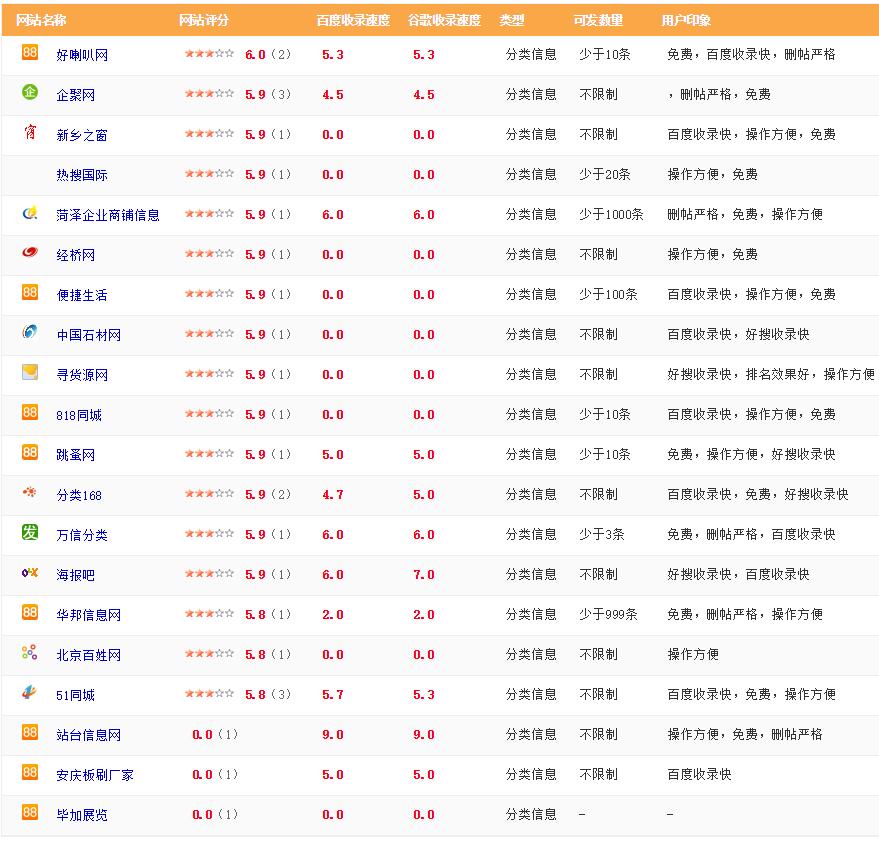
Task: Click the green 发 icon beside 万信分类
Action: pyautogui.click(x=30, y=532)
